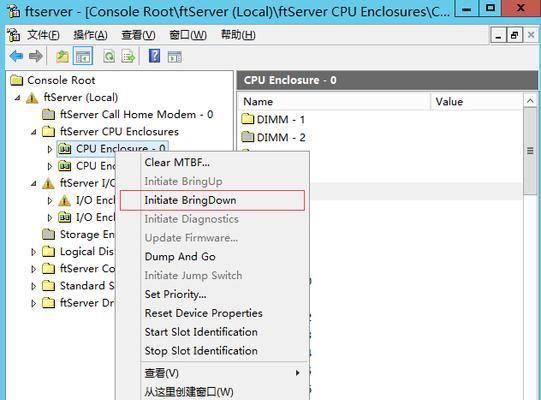This screenshot has height=400, width=541.
Task: Click scrollbar up arrow in details pane
Action: tap(530, 101)
